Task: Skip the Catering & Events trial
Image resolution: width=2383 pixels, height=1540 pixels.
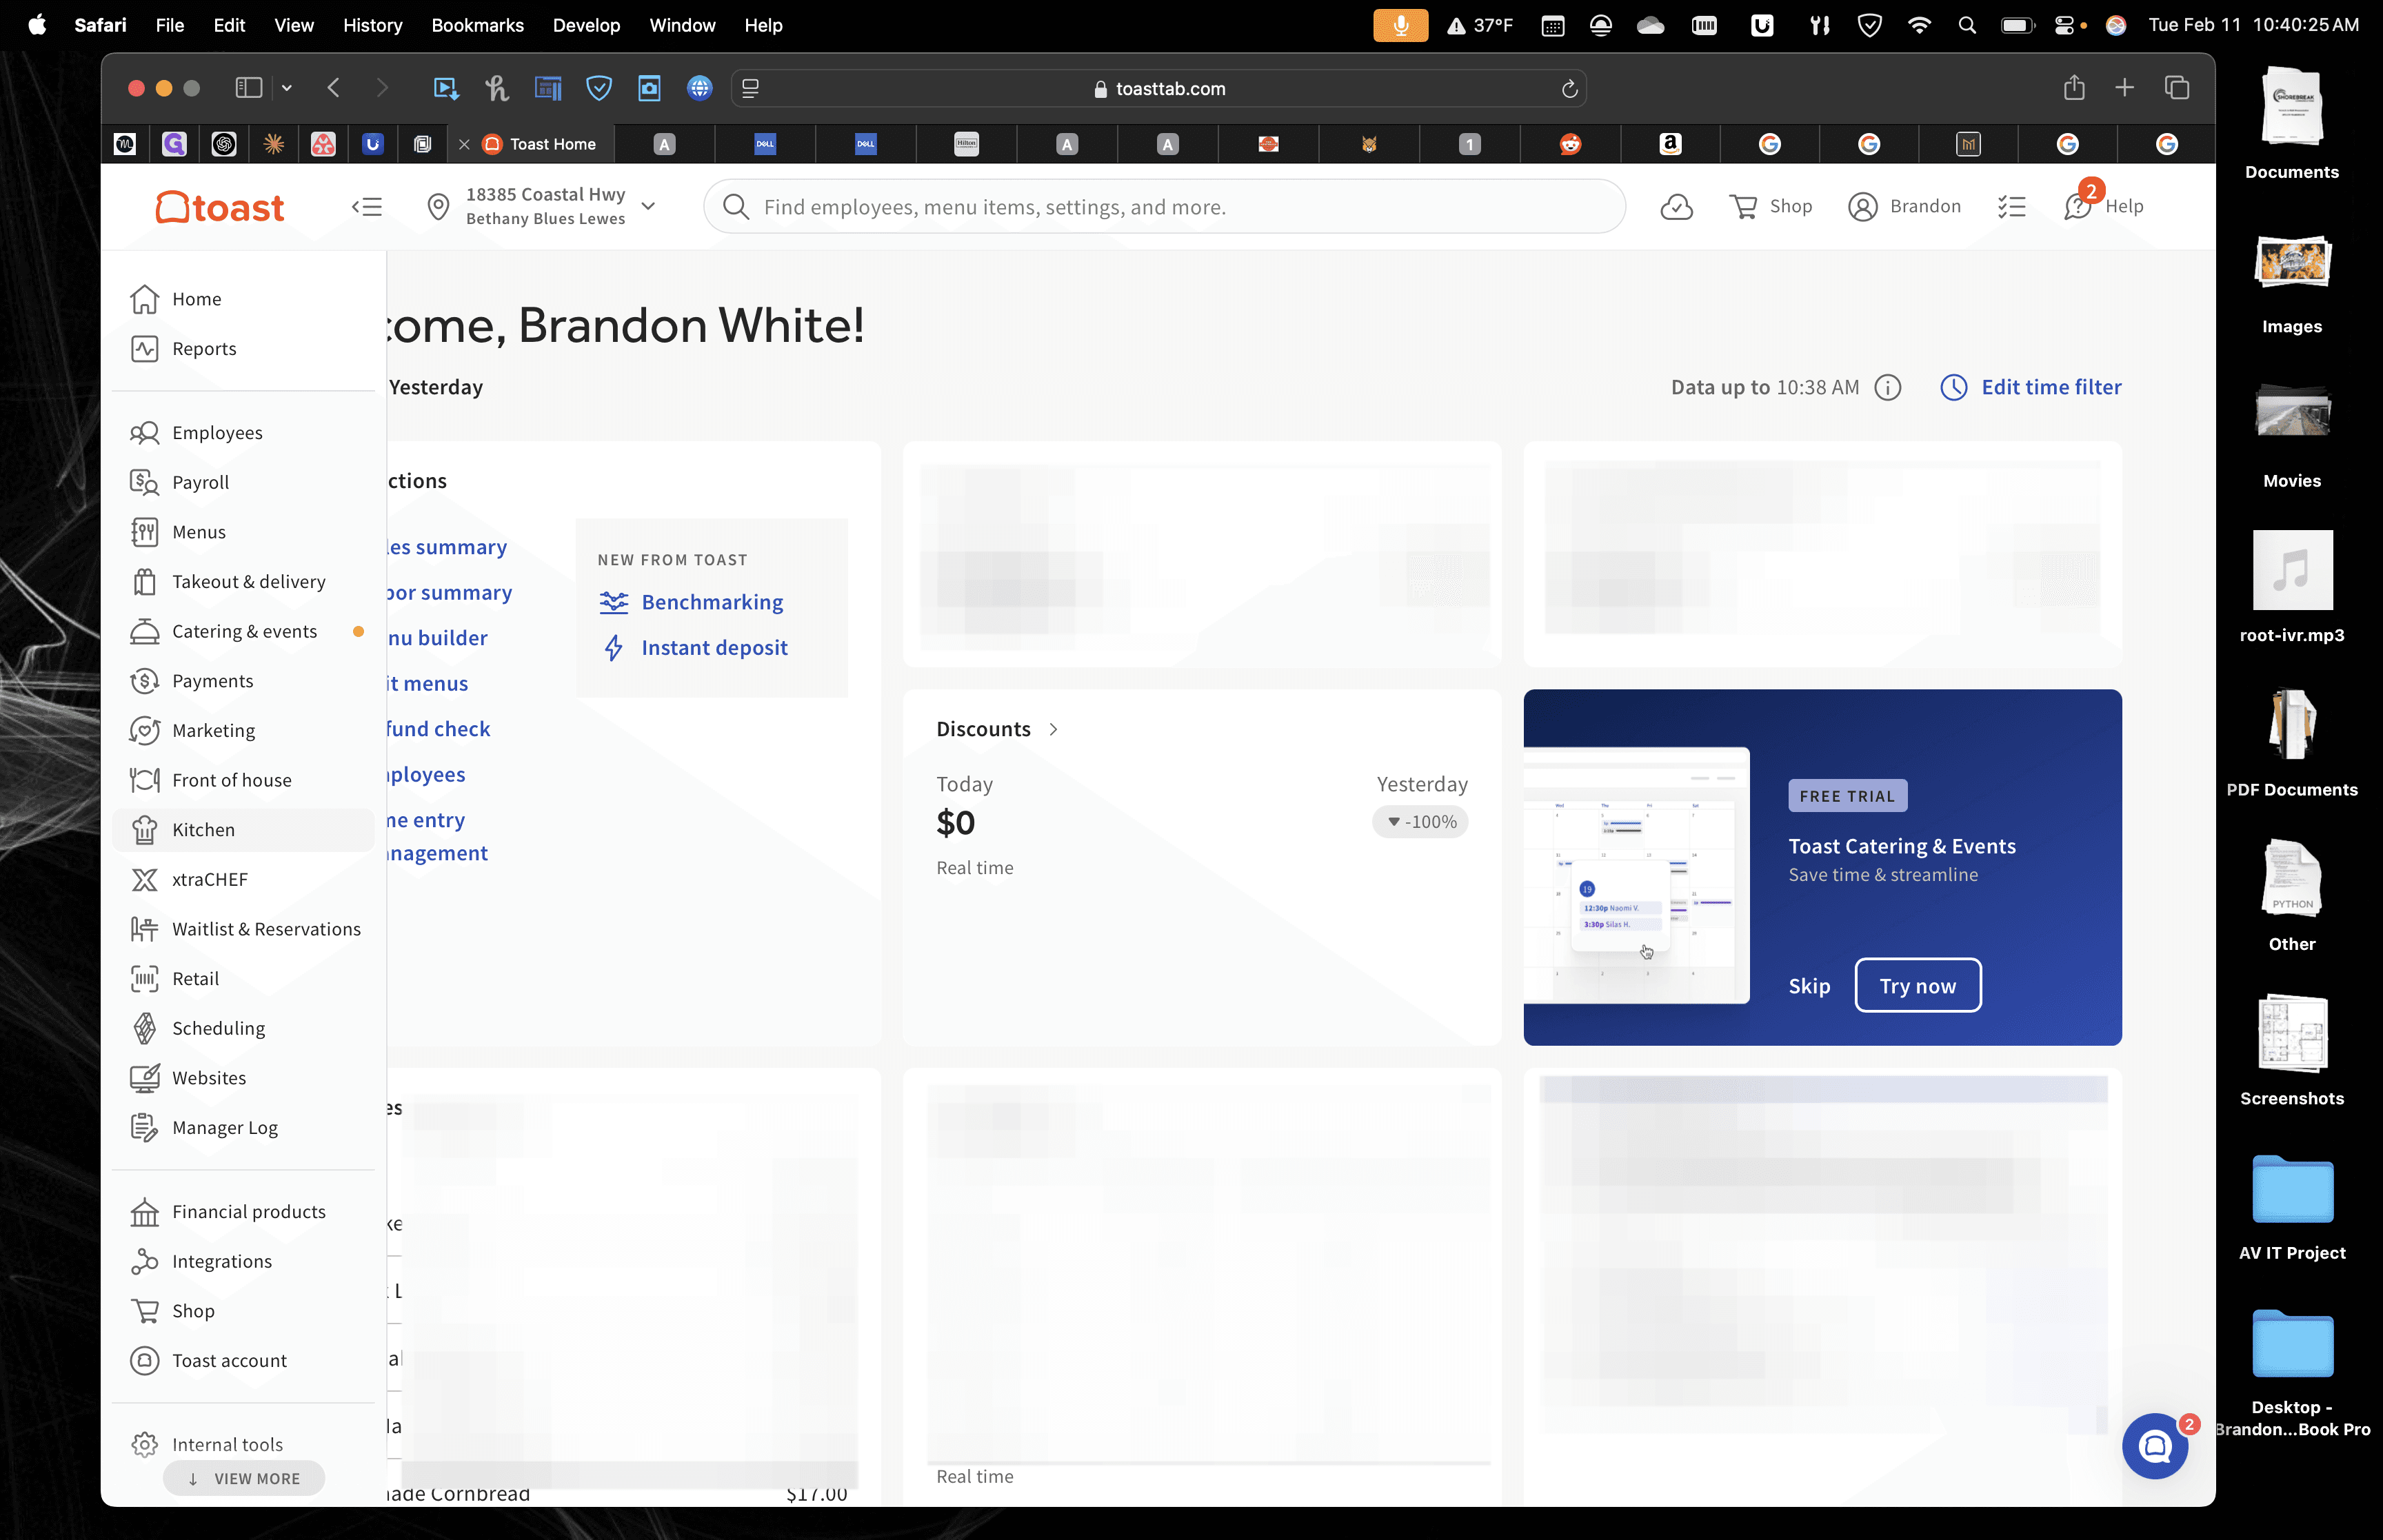Action: [x=1809, y=985]
